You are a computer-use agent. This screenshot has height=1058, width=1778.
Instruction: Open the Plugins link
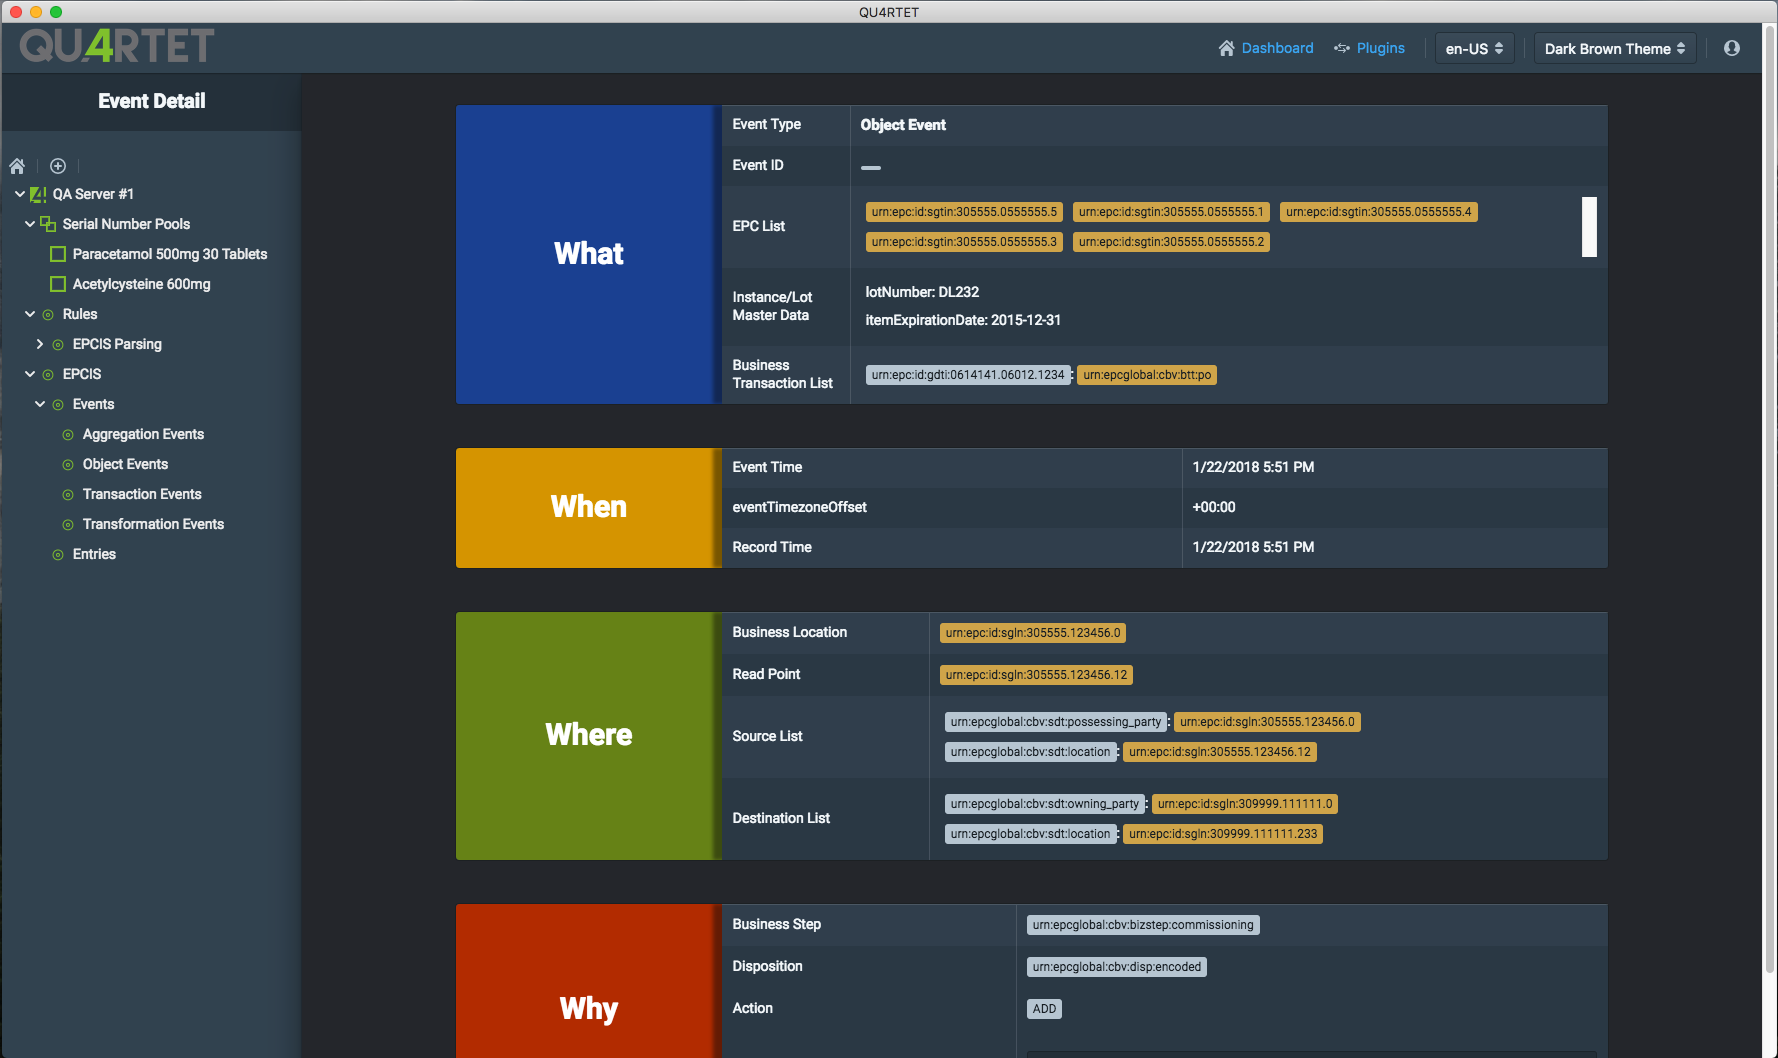1380,48
